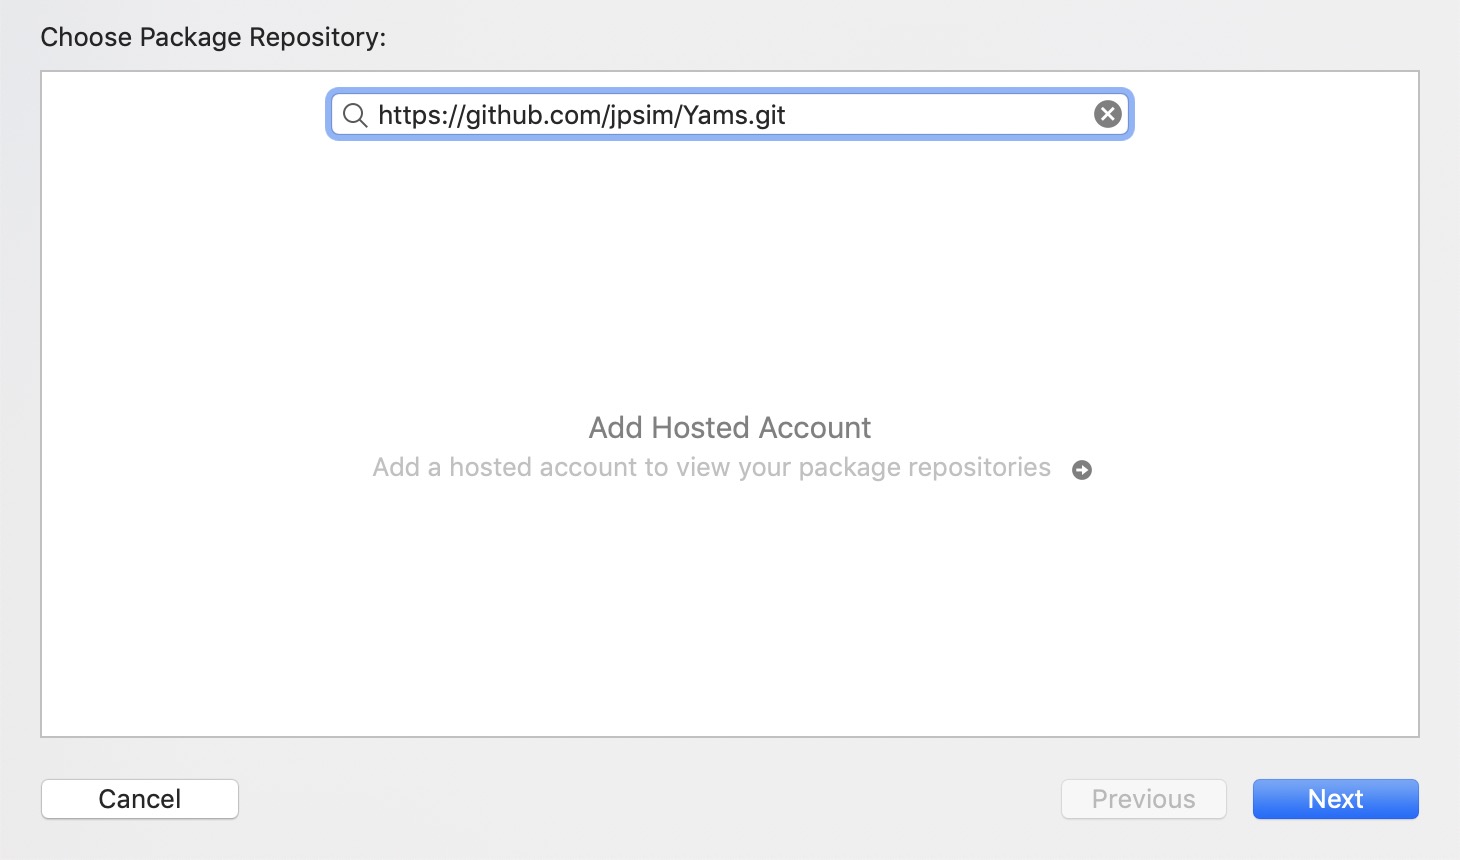Go back with the Previous button

tap(1143, 799)
